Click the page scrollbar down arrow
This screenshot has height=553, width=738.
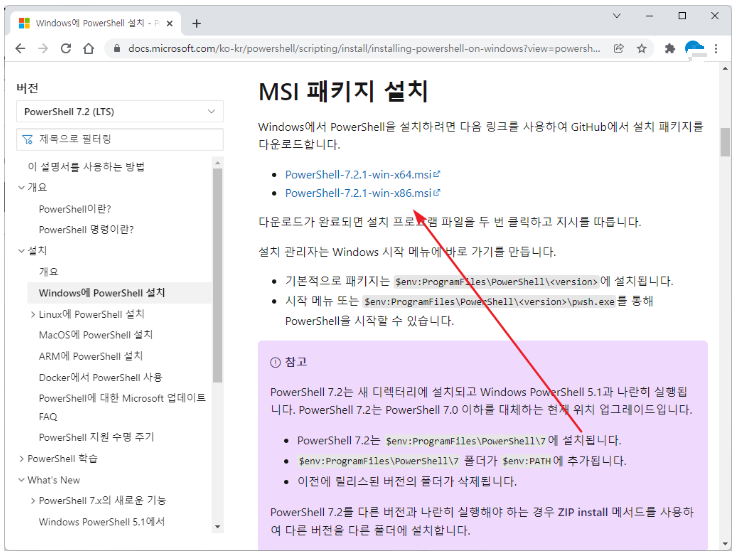tap(725, 544)
